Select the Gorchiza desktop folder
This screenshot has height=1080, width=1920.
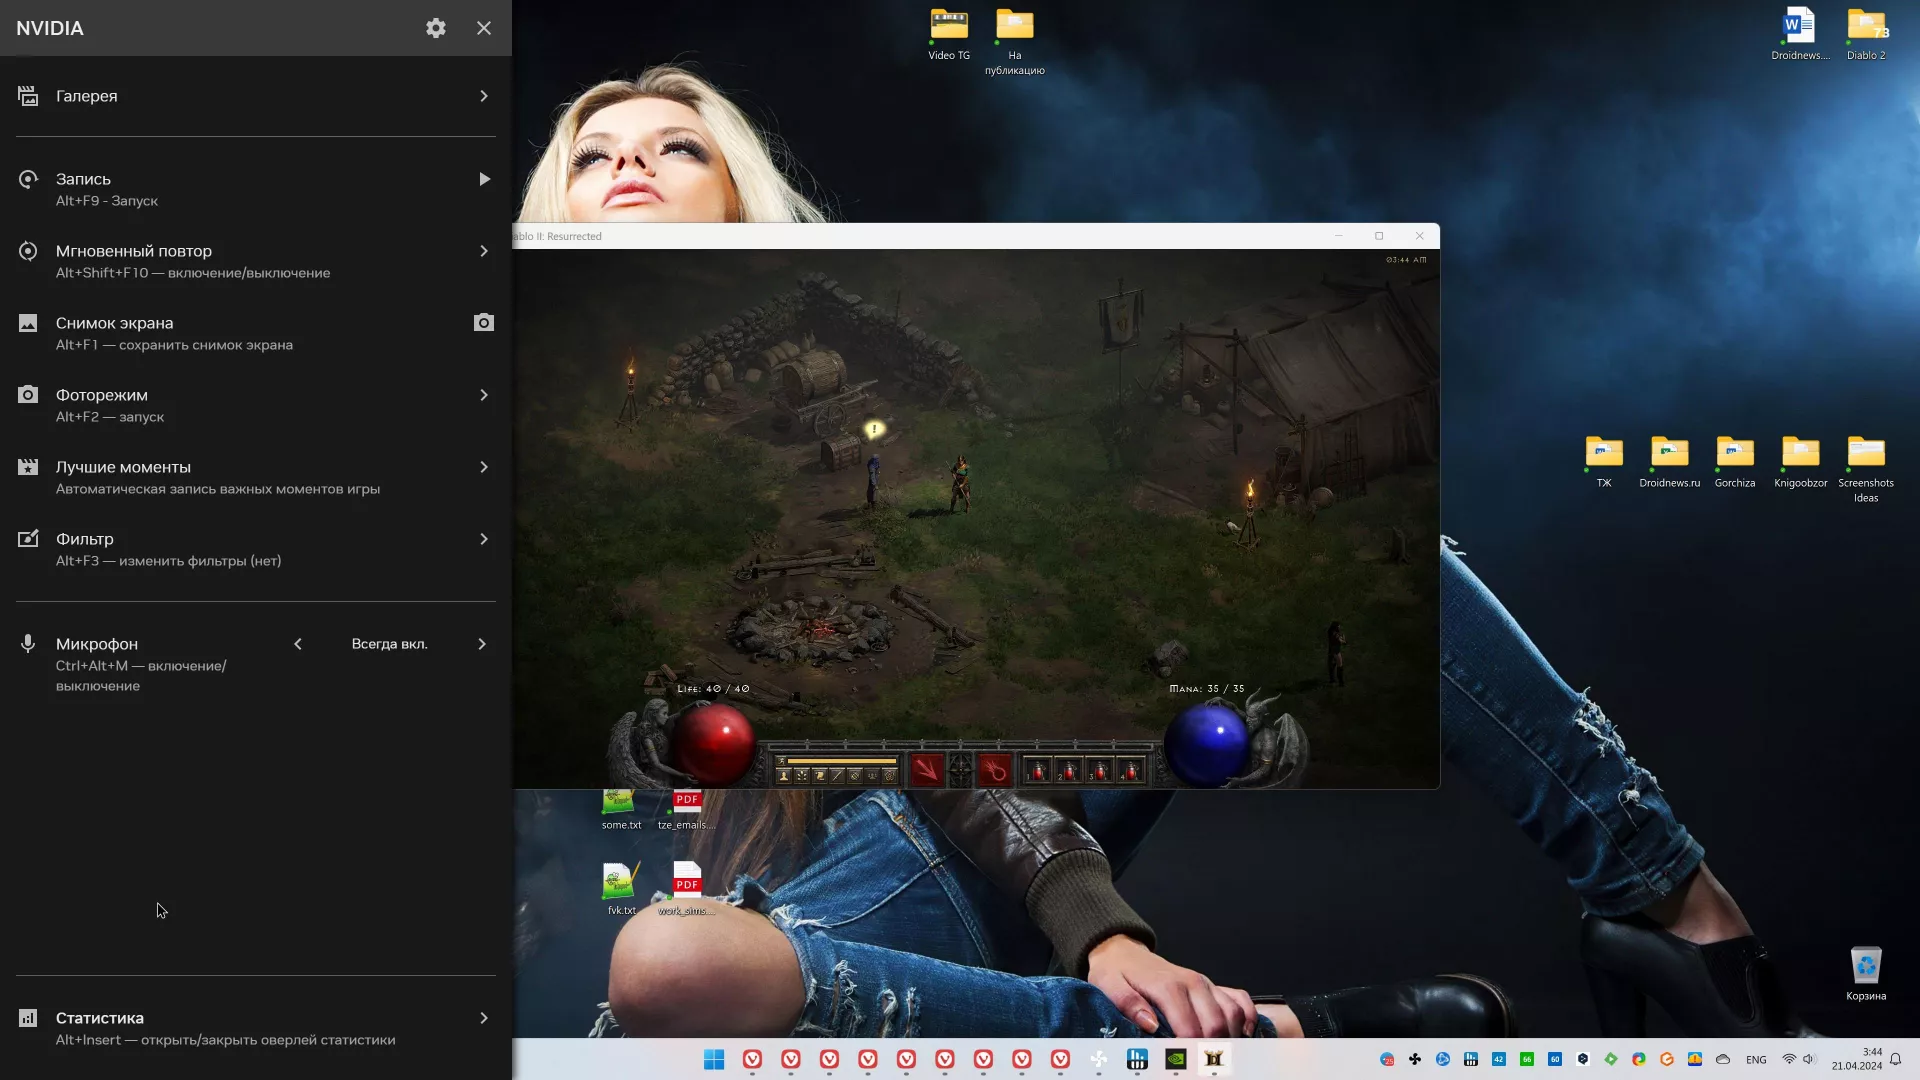click(1735, 462)
